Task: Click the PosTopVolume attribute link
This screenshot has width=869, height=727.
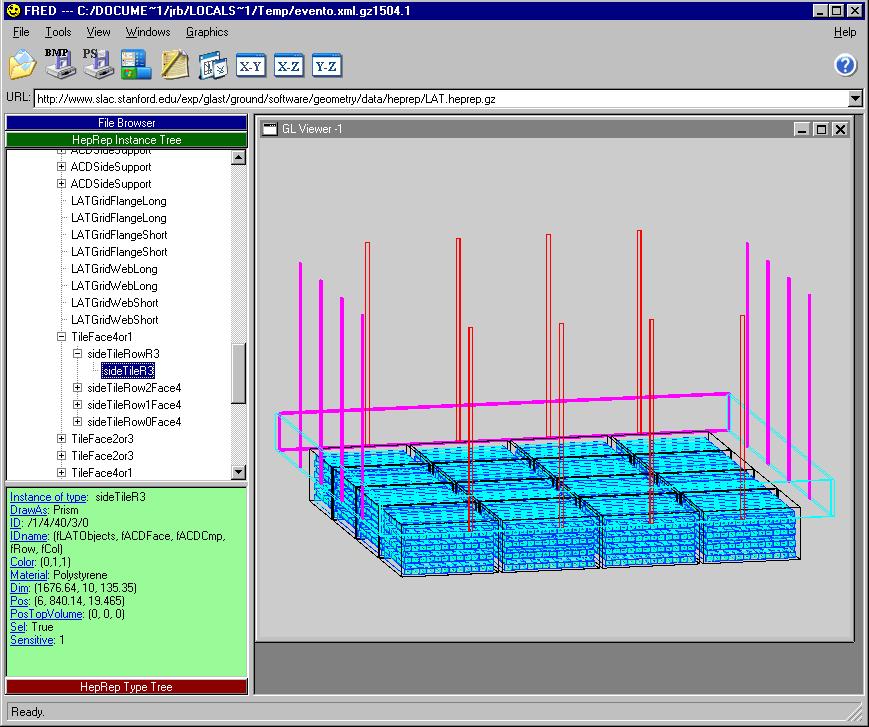Action: coord(47,614)
